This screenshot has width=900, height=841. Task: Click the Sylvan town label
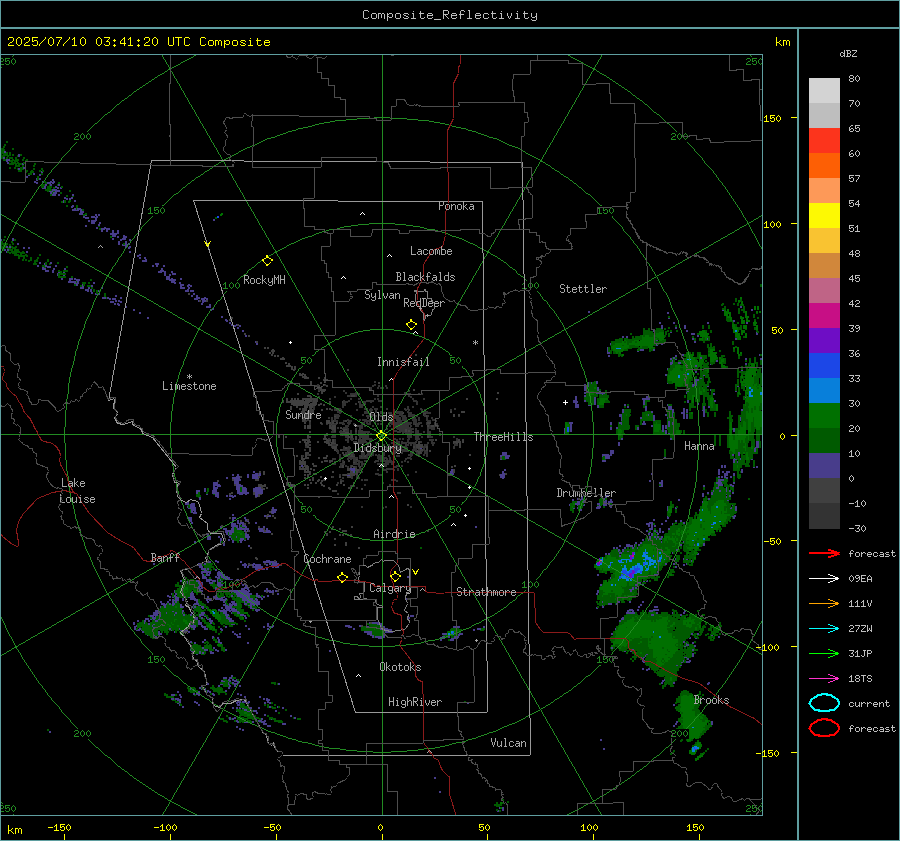click(382, 295)
